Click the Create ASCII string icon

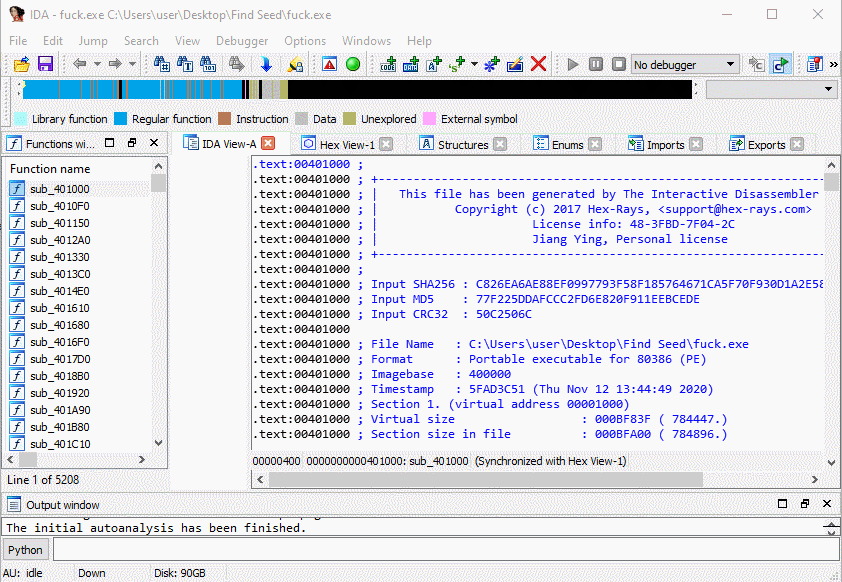434,64
